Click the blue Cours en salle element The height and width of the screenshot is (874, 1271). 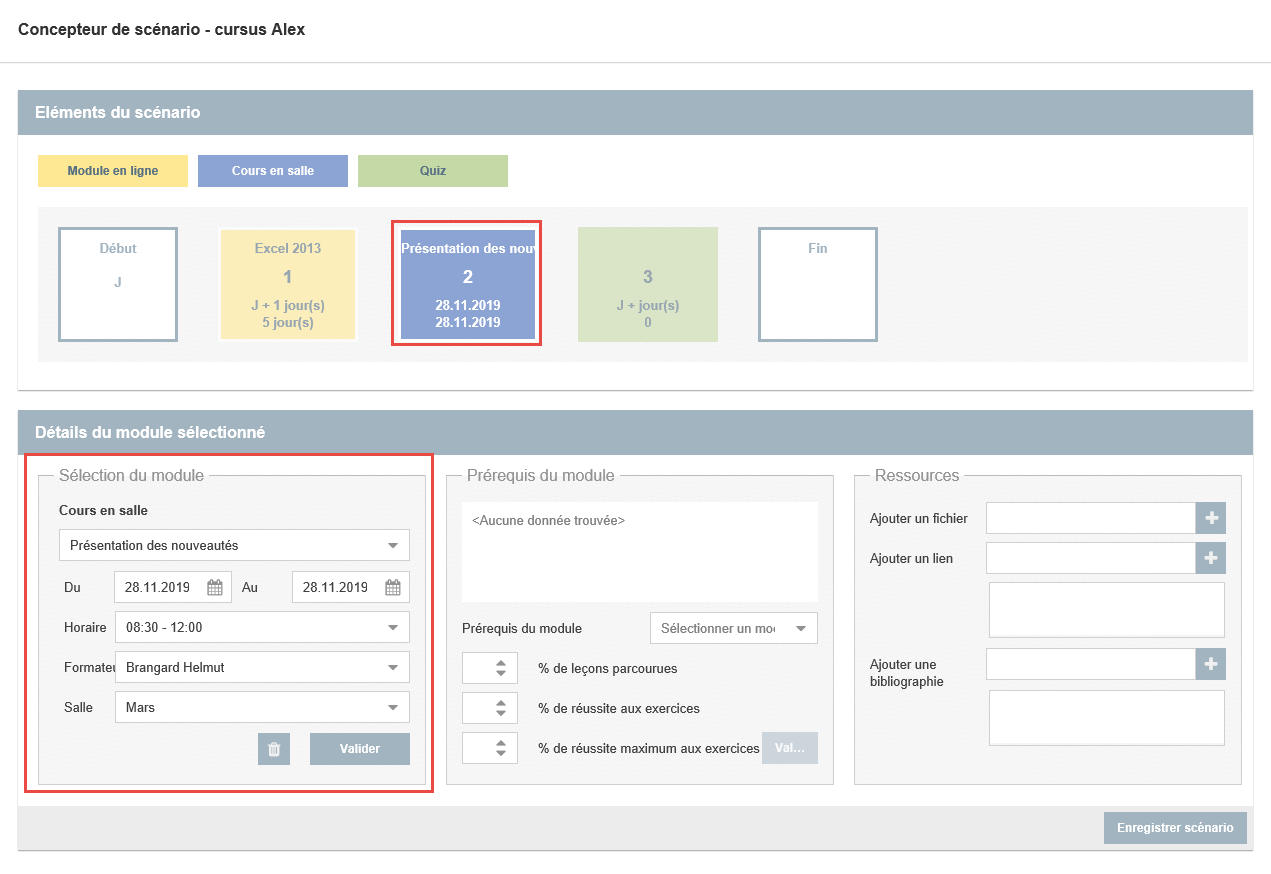click(273, 171)
